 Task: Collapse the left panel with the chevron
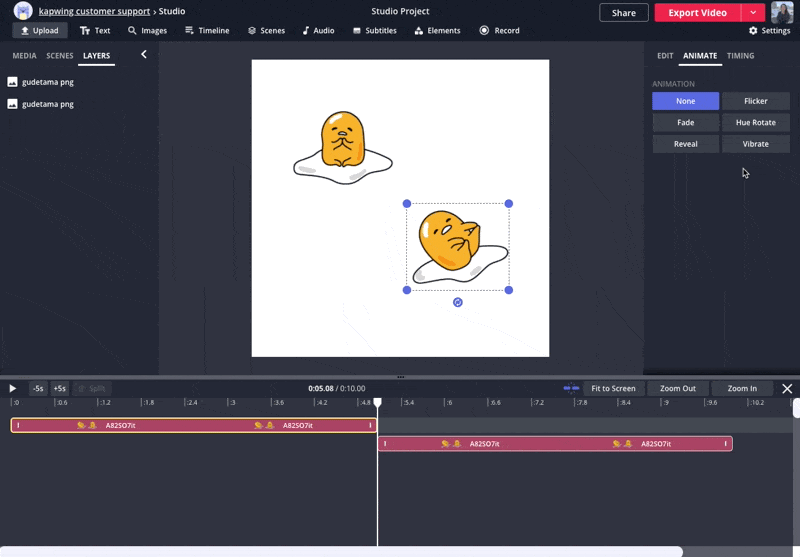(144, 55)
